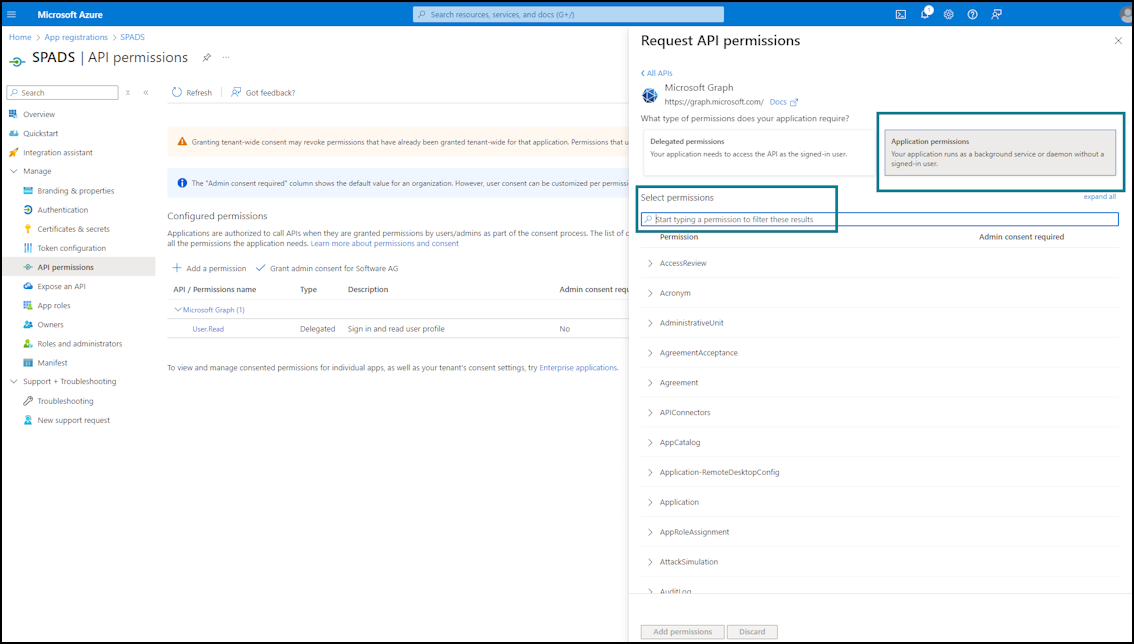Grant admin consent for Software AG
This screenshot has height=644, width=1134.
[x=327, y=268]
